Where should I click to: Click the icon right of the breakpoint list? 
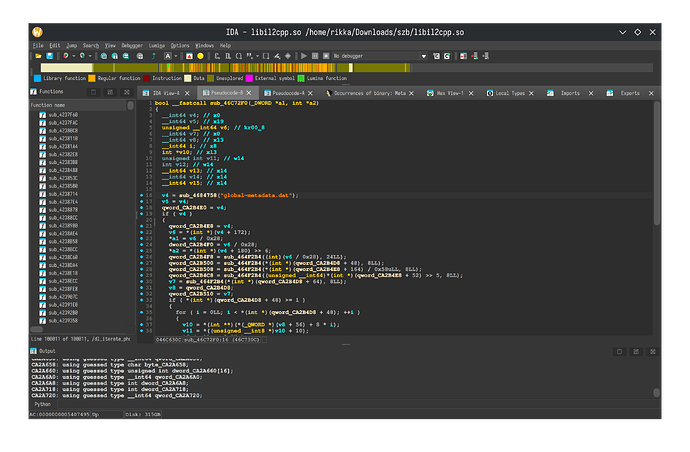pos(474,56)
